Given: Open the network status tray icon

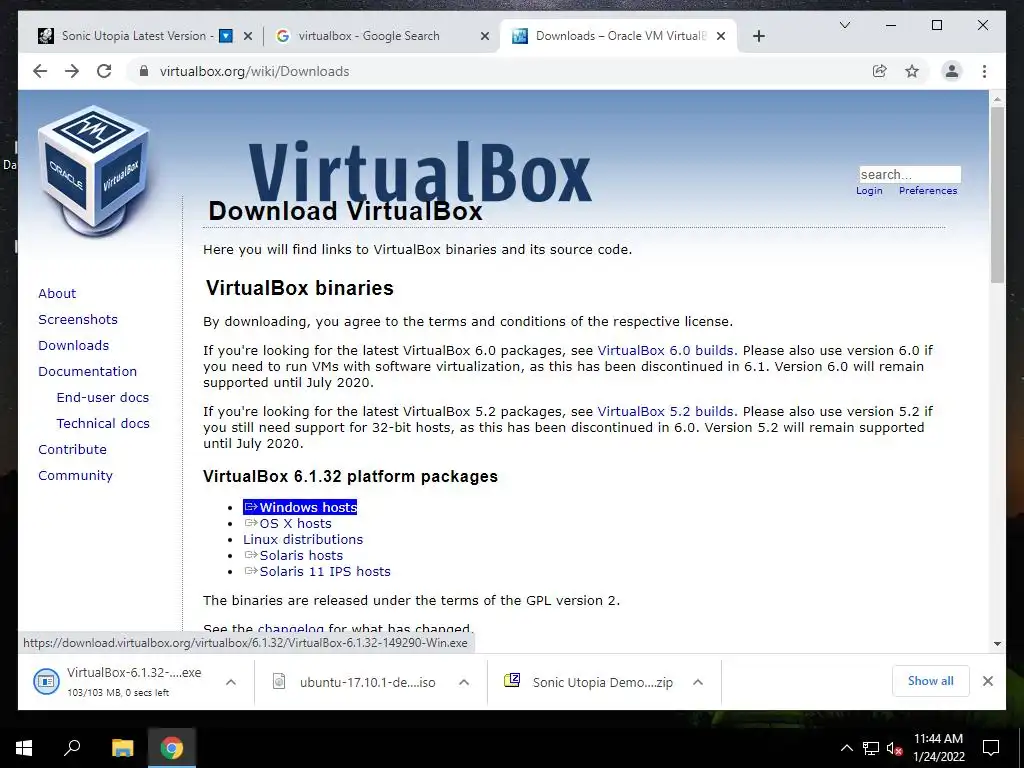Looking at the screenshot, I should pyautogui.click(x=871, y=748).
